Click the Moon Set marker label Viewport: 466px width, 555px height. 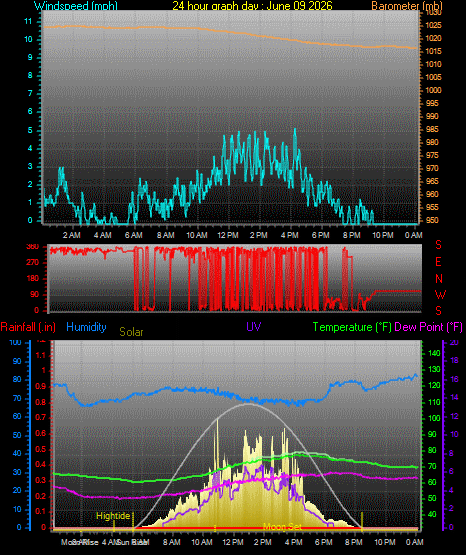(282, 527)
